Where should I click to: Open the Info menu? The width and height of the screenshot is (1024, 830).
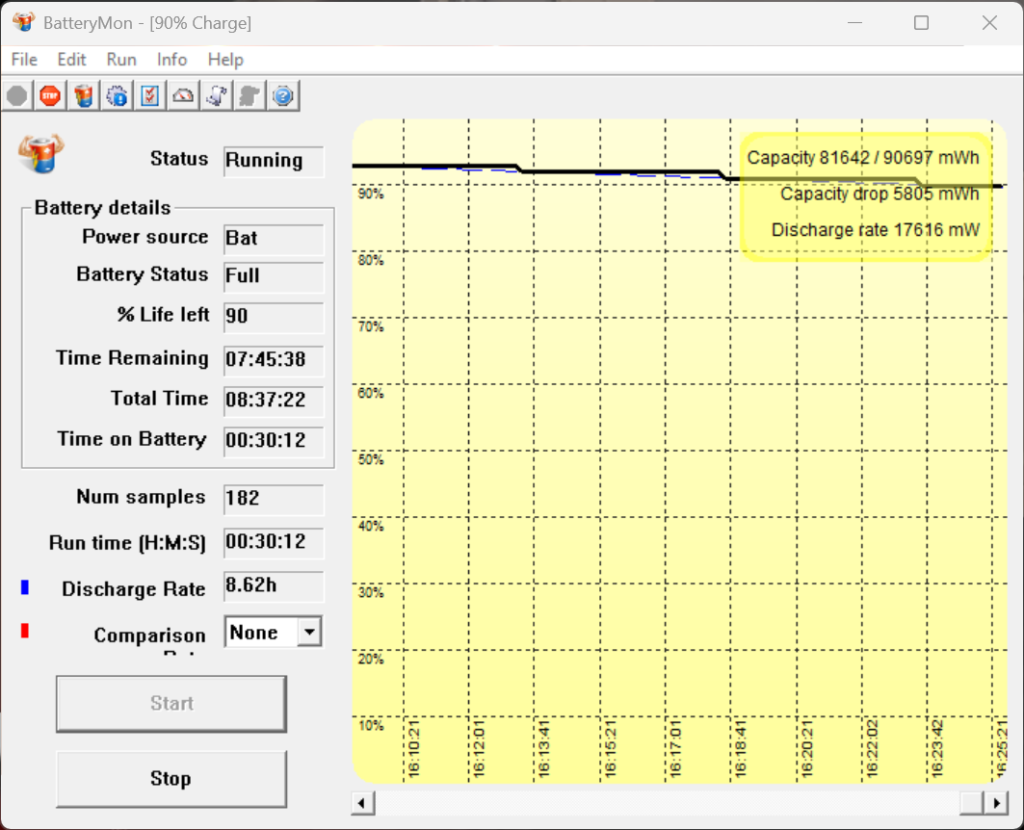(x=172, y=59)
